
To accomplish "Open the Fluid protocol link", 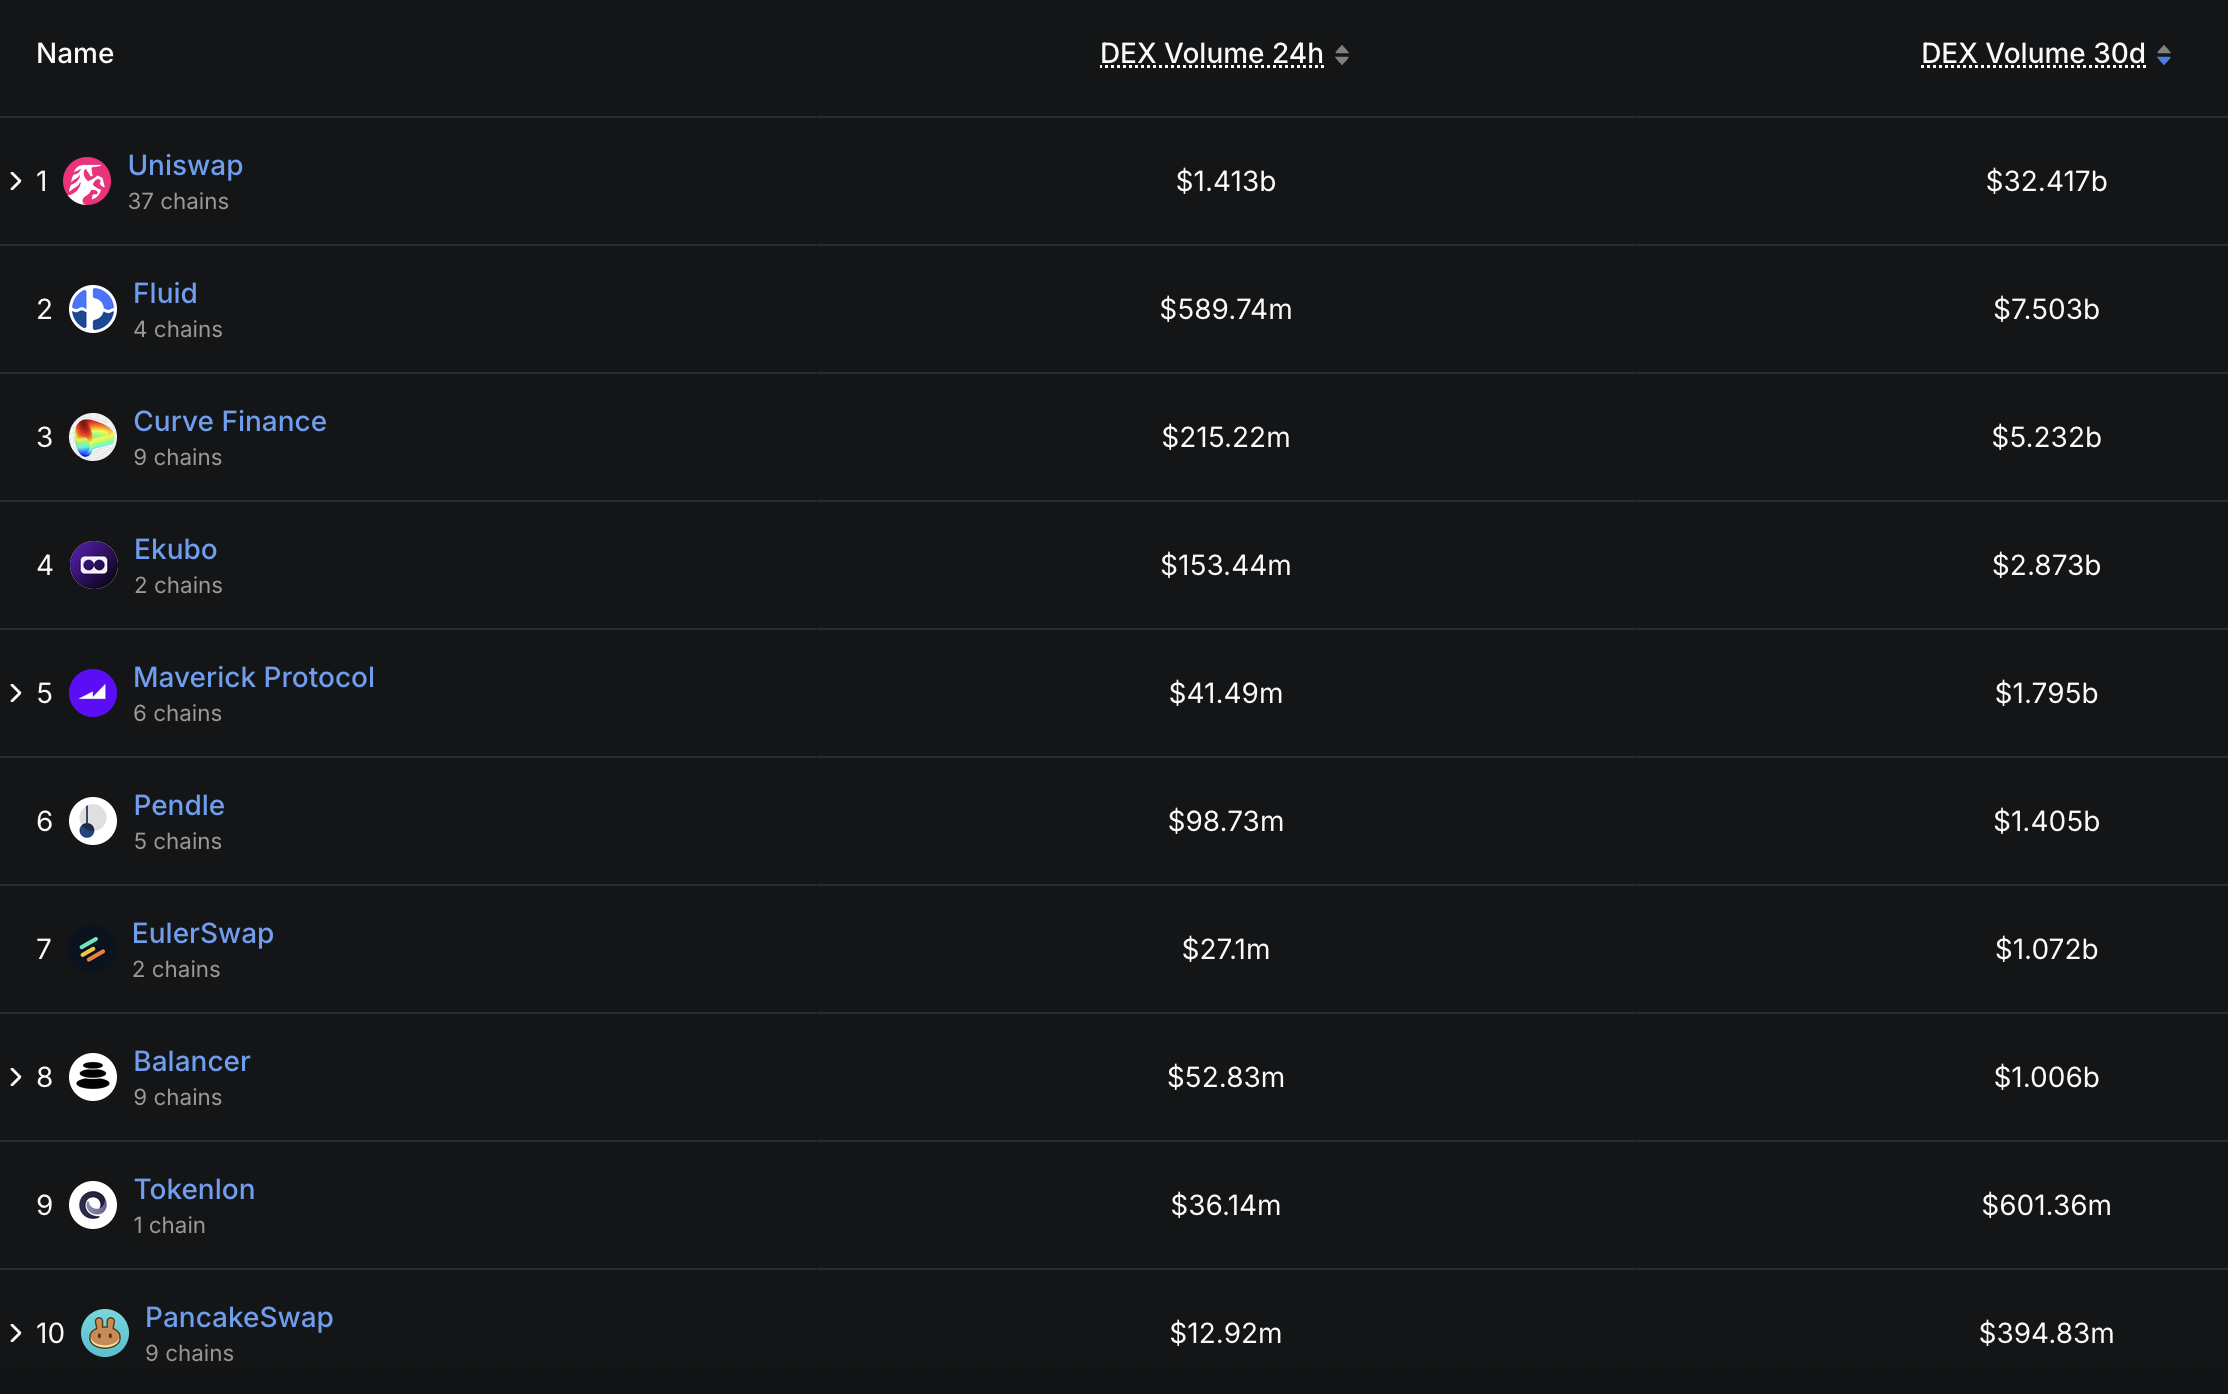I will coord(165,293).
